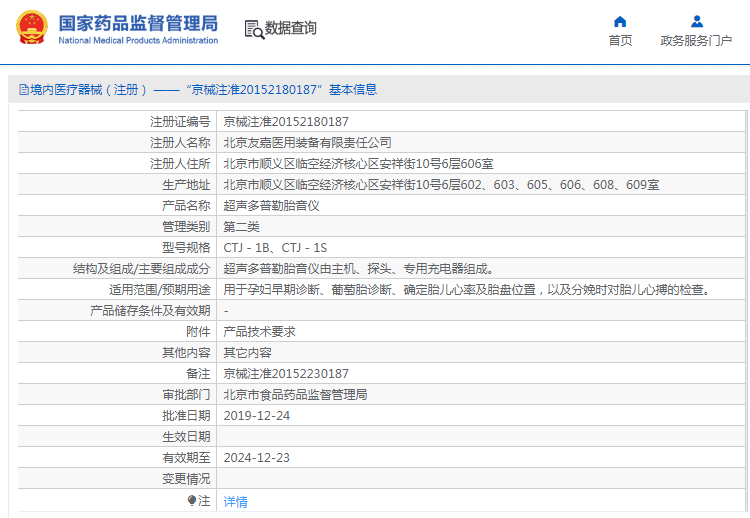Click the lightbulb 注 icon

[192, 501]
